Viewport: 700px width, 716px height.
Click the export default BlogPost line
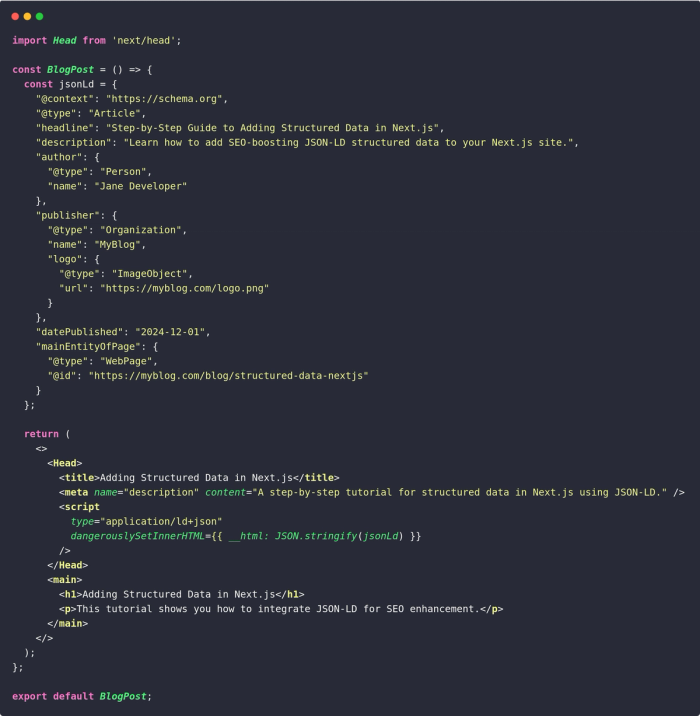coord(82,696)
